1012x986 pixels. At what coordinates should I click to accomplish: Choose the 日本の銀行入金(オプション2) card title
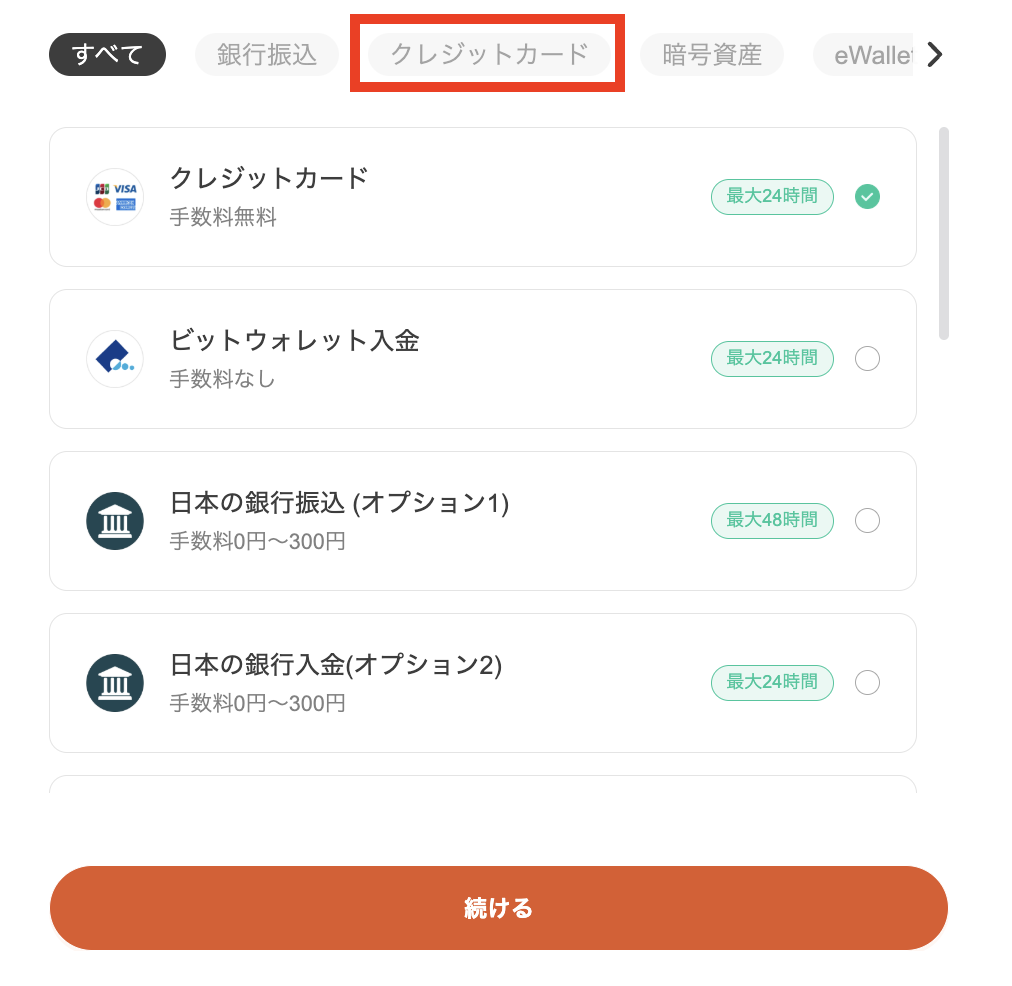336,665
